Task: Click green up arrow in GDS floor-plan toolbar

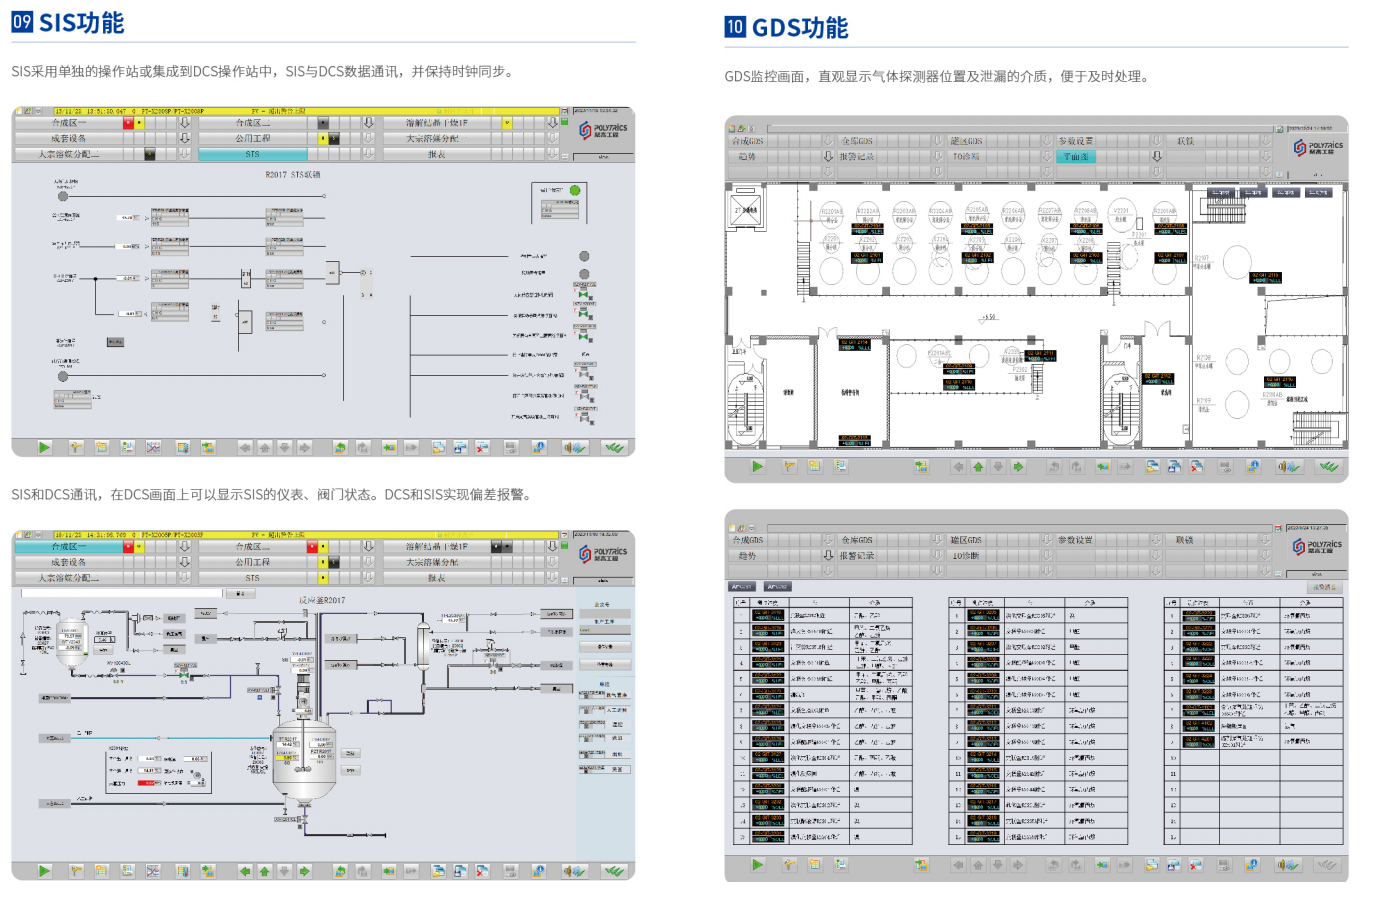Action: 978,466
